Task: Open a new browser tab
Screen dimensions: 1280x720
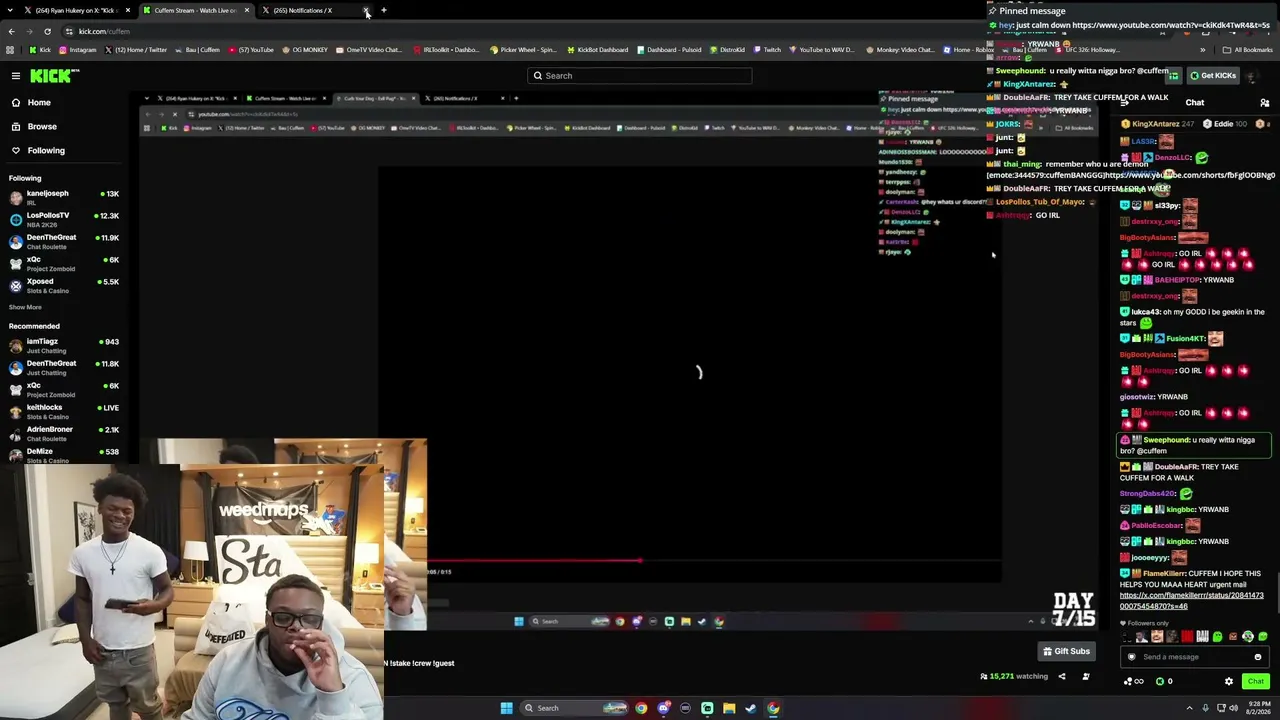Action: tap(384, 10)
